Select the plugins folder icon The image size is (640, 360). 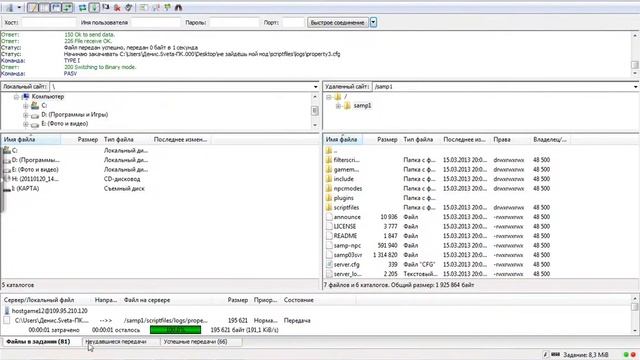(329, 198)
